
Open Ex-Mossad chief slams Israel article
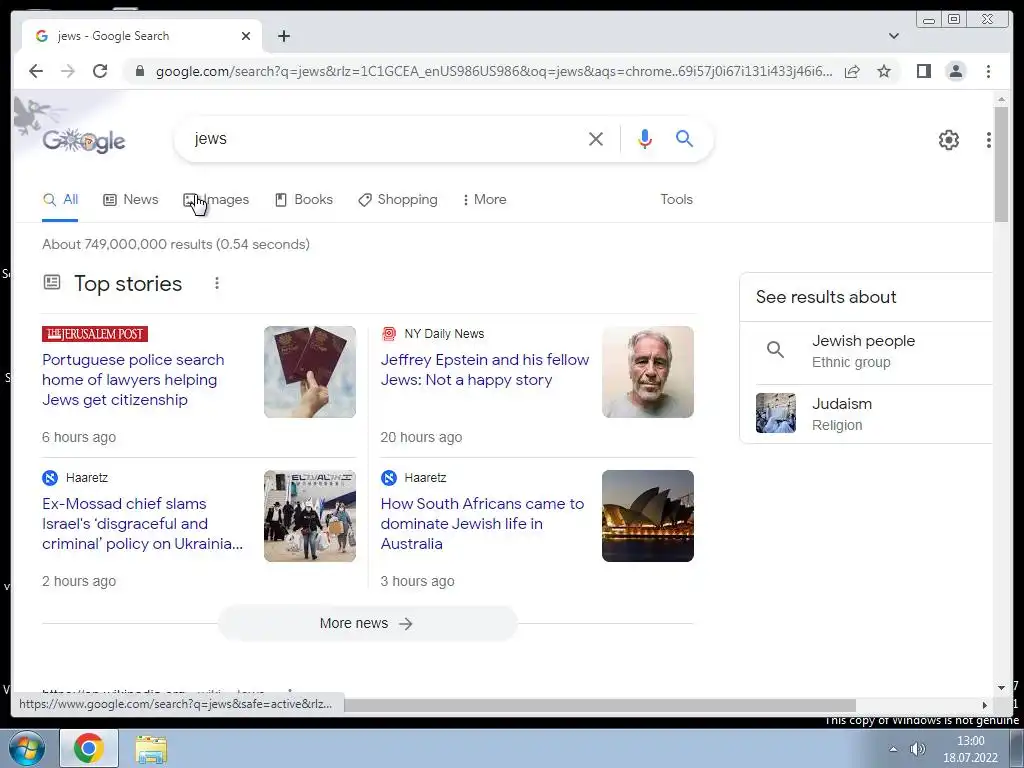click(142, 524)
